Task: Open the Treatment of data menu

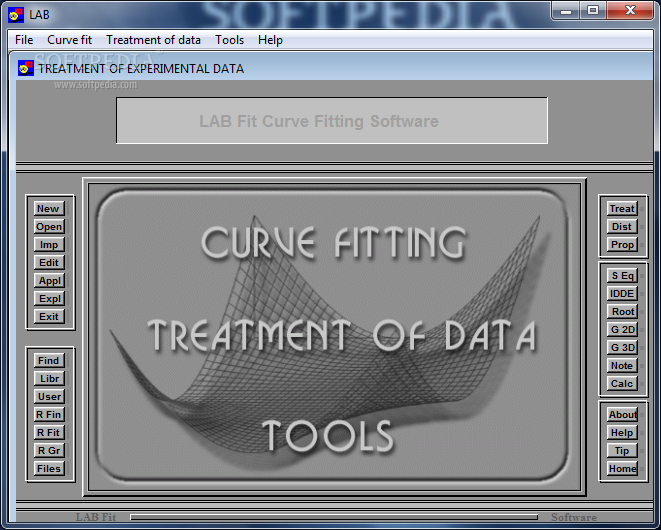Action: tap(153, 40)
